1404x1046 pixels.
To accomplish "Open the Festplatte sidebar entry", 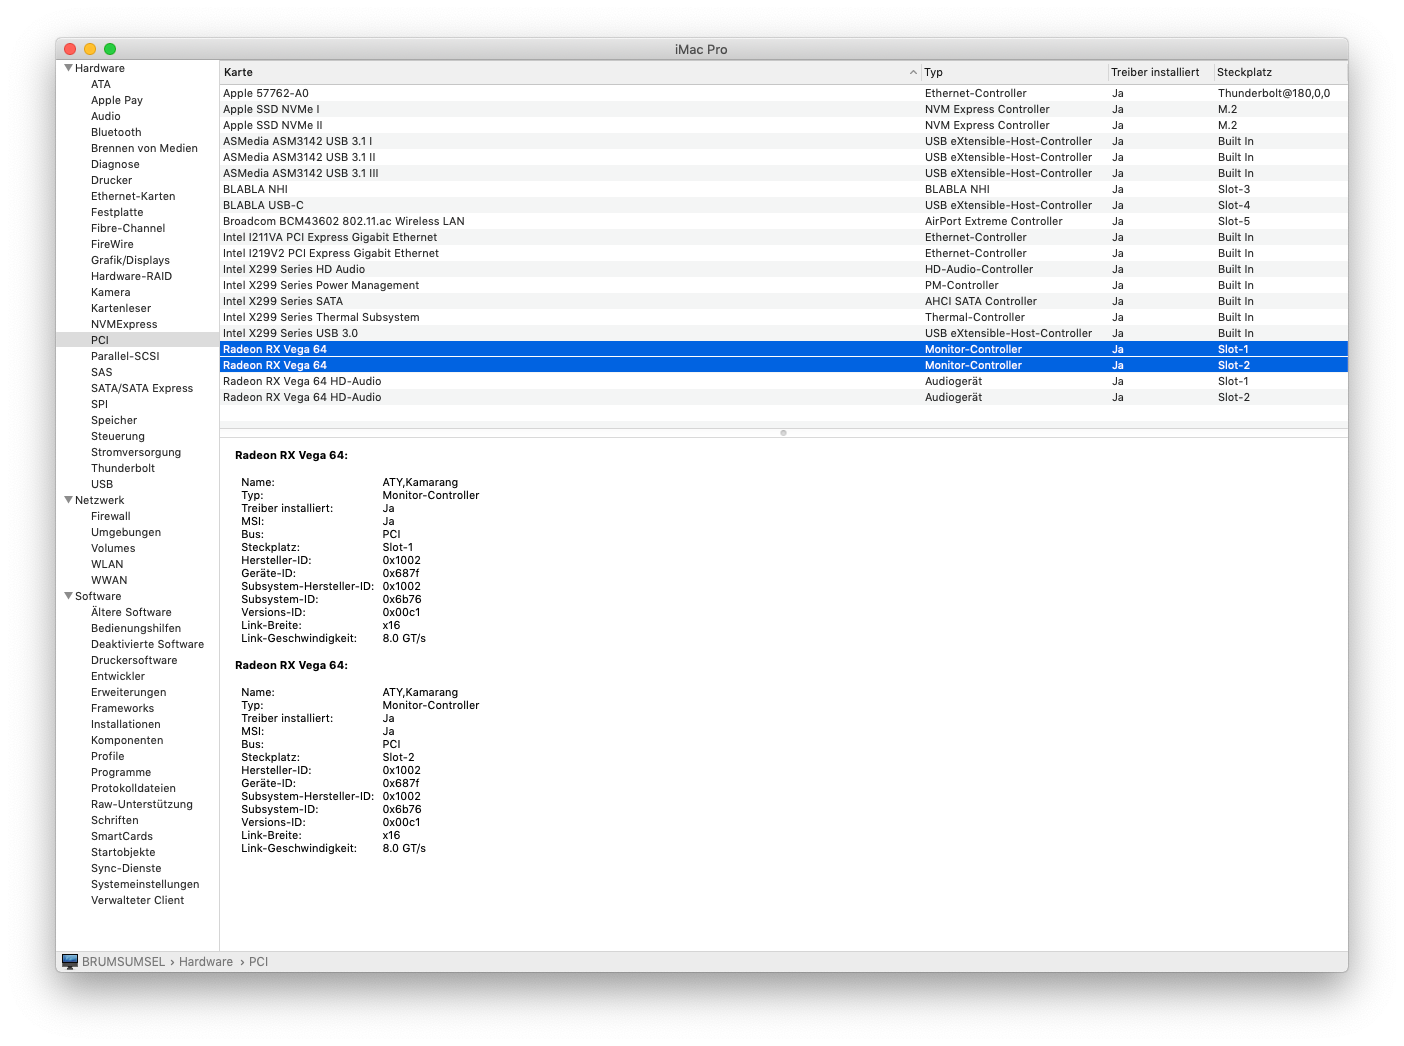I will click(117, 212).
